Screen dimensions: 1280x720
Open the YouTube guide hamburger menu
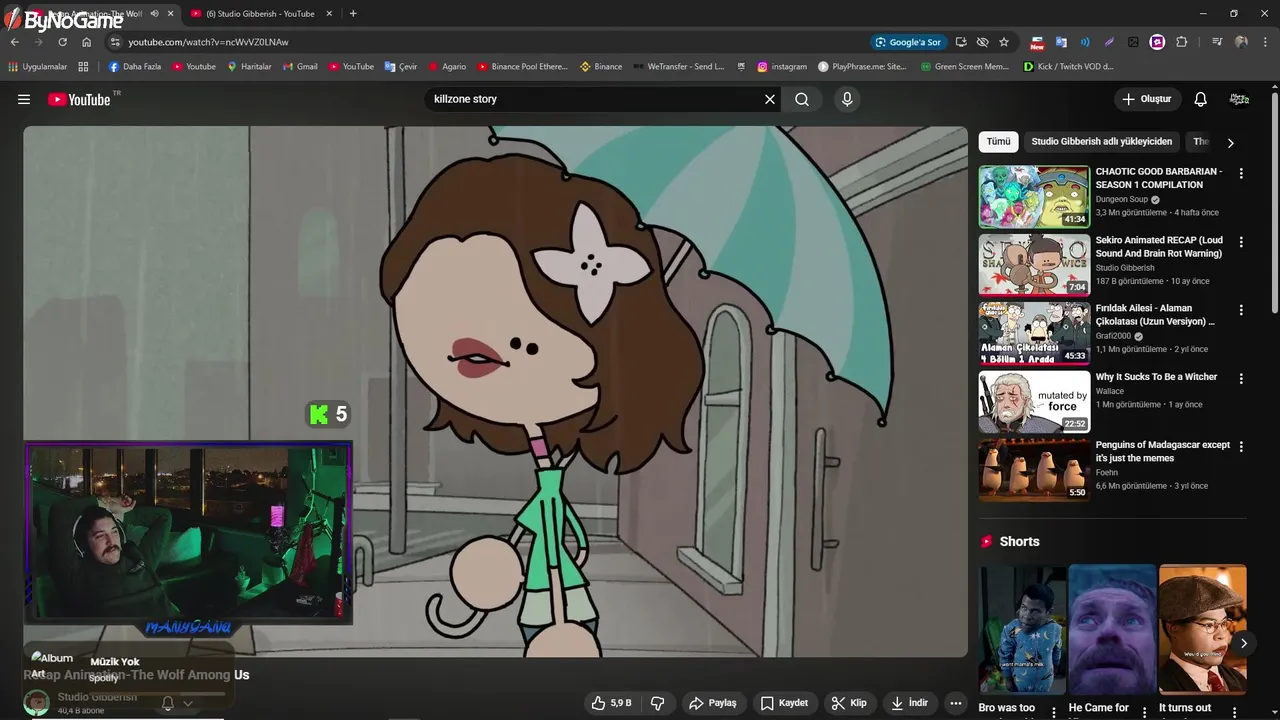pos(24,99)
